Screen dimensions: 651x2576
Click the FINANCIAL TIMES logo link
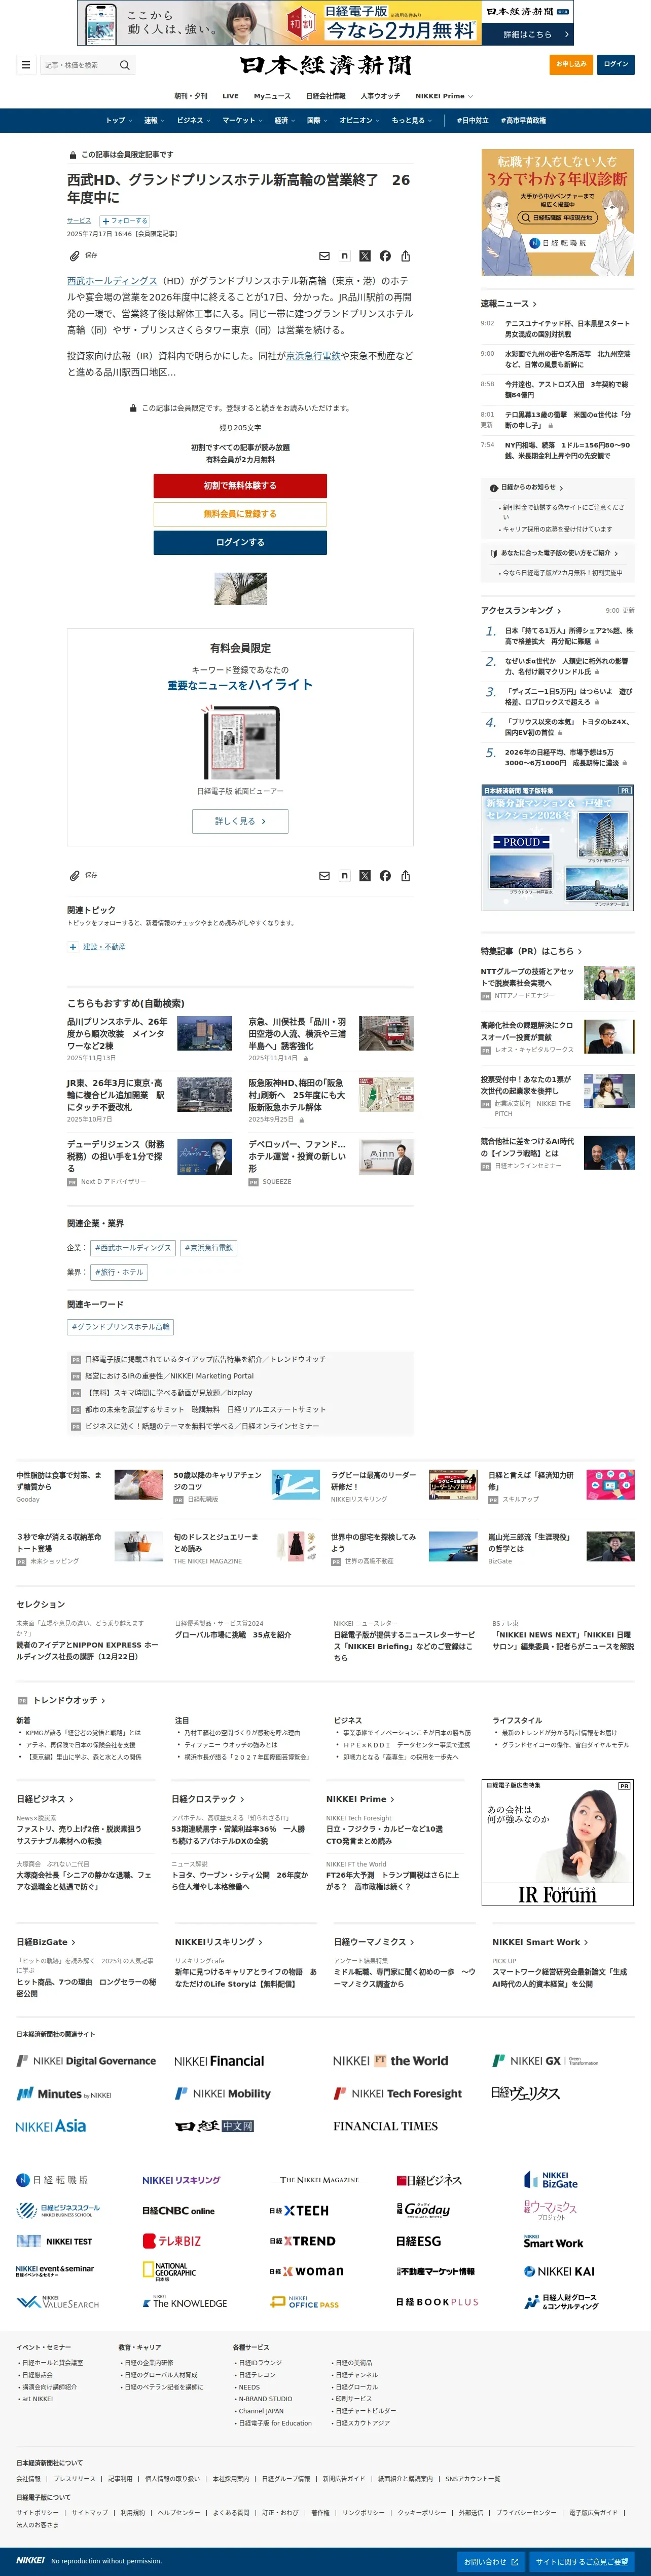point(386,2126)
